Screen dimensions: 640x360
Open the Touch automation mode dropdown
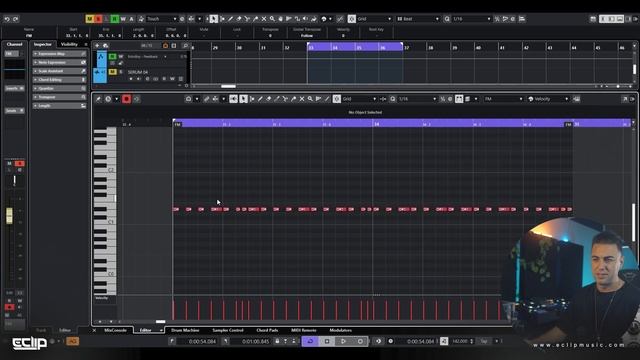pos(162,19)
